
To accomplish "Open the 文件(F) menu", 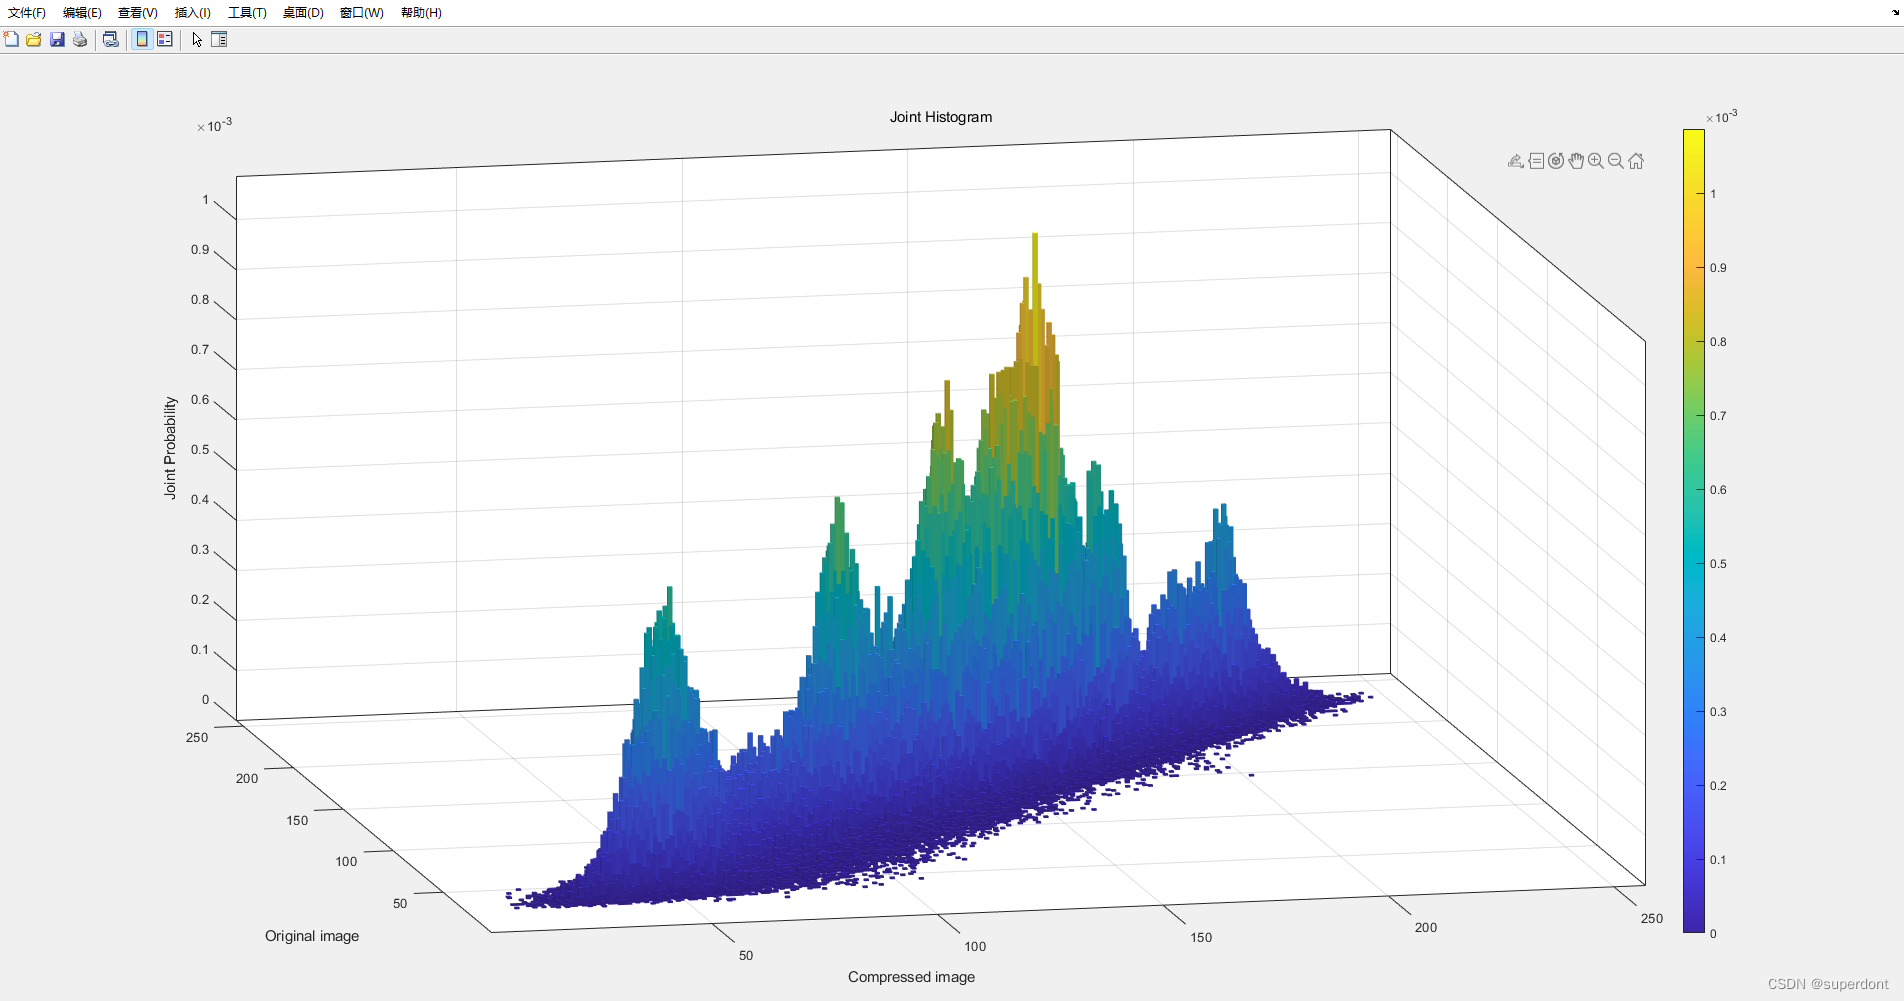I will [27, 13].
